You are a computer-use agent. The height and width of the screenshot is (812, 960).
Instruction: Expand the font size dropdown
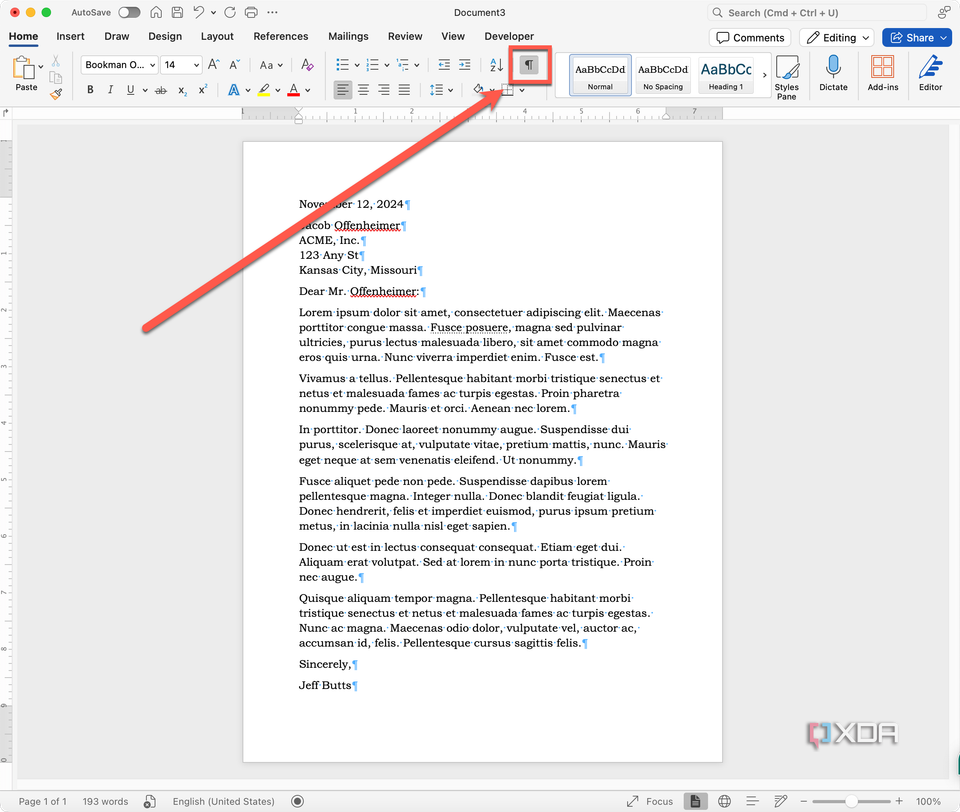(x=180, y=64)
